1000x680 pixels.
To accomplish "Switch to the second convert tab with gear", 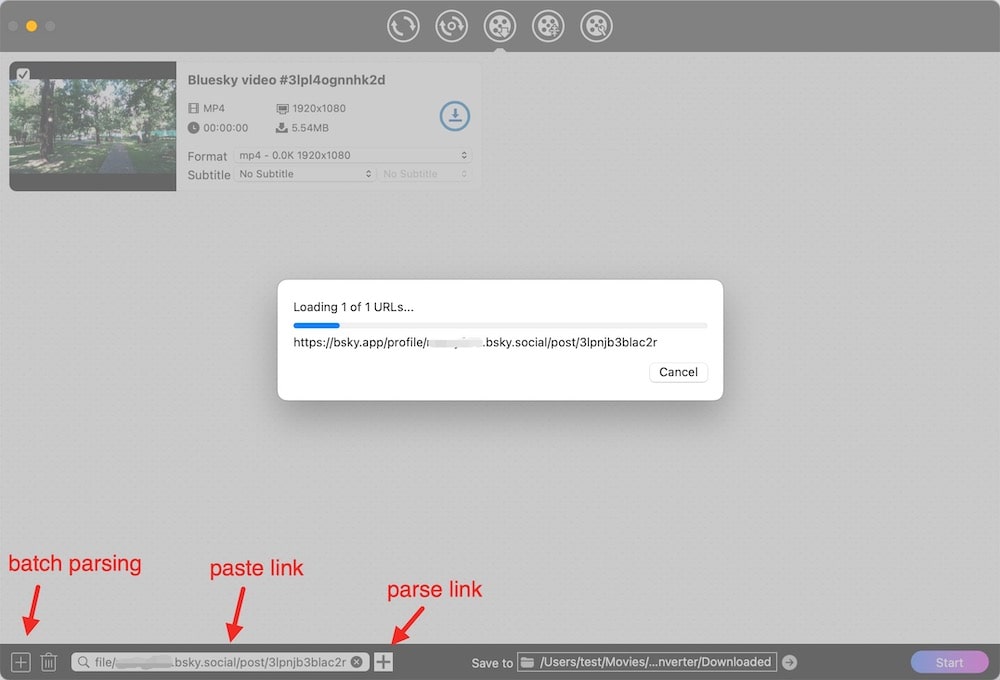I will tap(452, 26).
